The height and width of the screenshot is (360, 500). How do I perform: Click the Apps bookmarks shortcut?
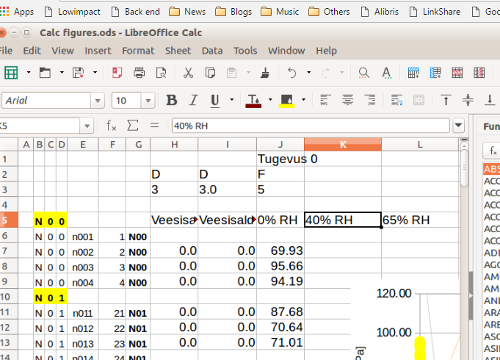[x=17, y=12]
